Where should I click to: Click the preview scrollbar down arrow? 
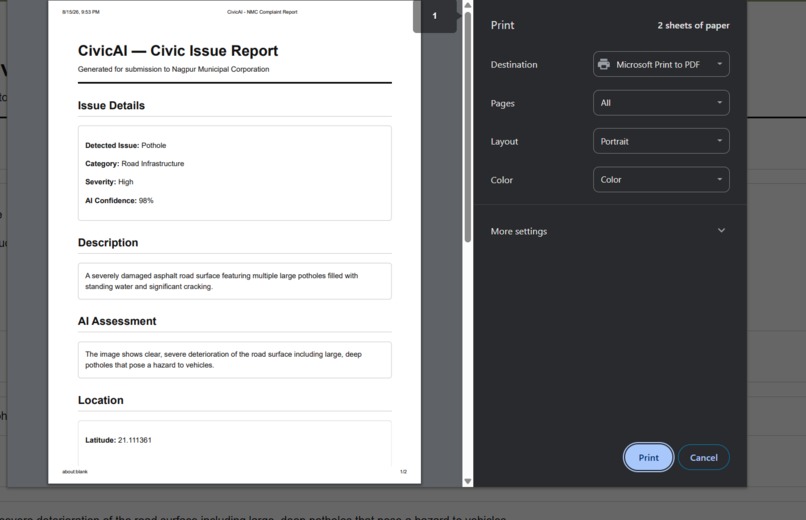point(468,481)
